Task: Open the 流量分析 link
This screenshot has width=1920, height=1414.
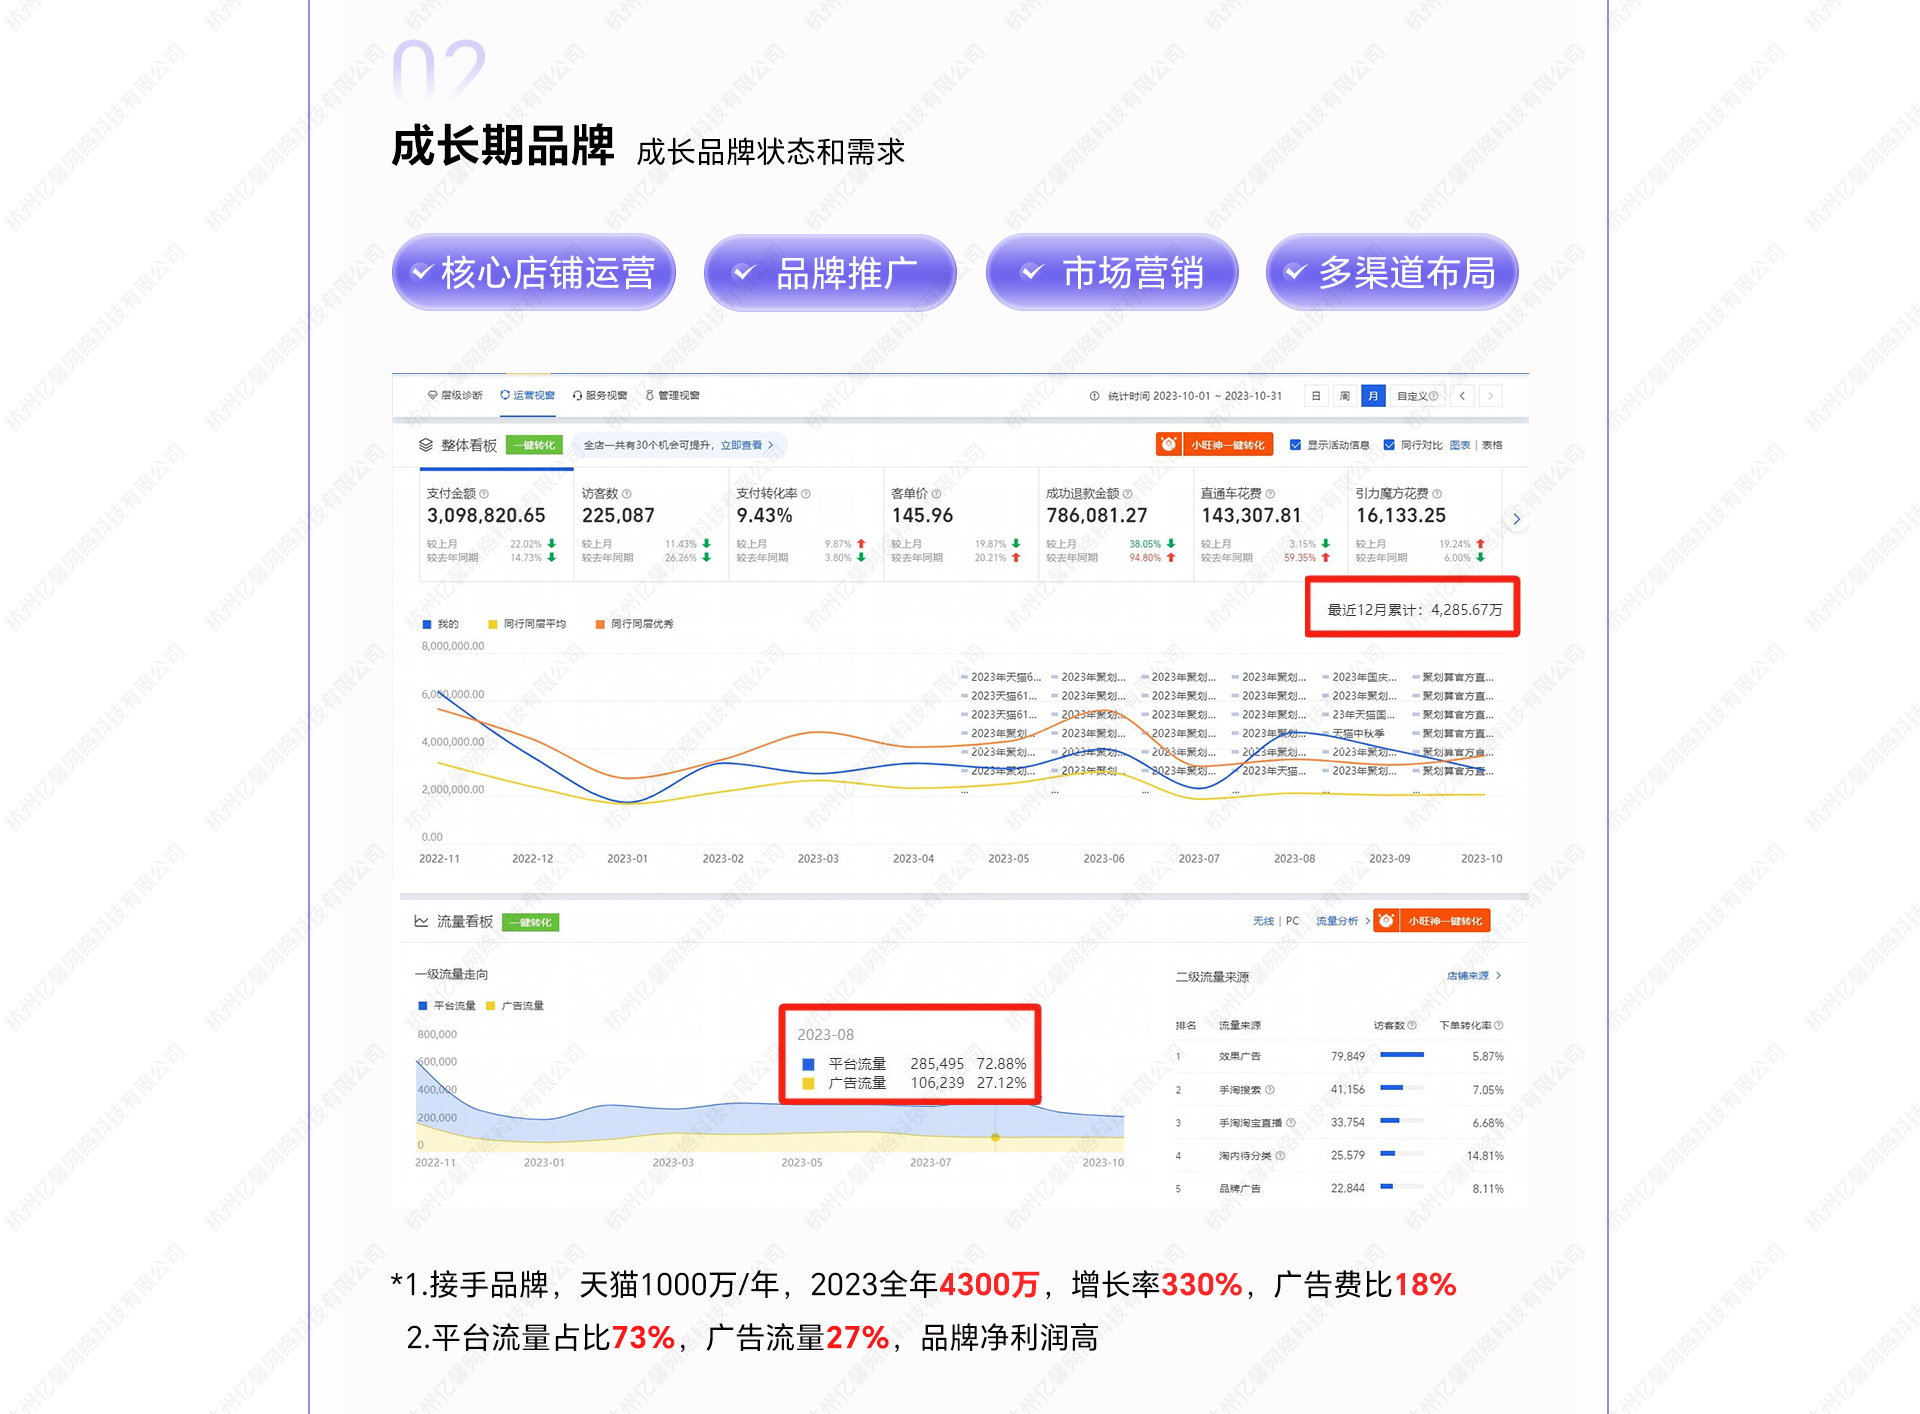Action: (1337, 921)
